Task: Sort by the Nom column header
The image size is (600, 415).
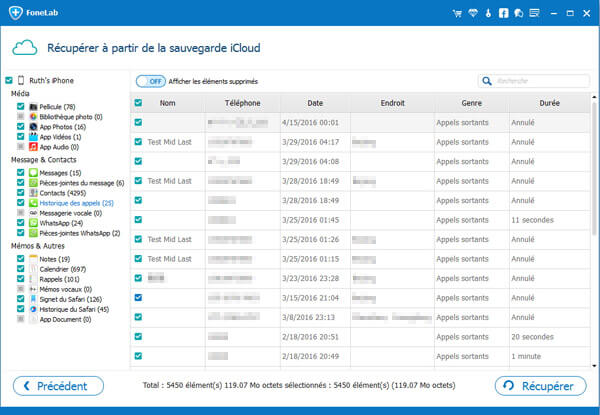Action: (x=168, y=103)
